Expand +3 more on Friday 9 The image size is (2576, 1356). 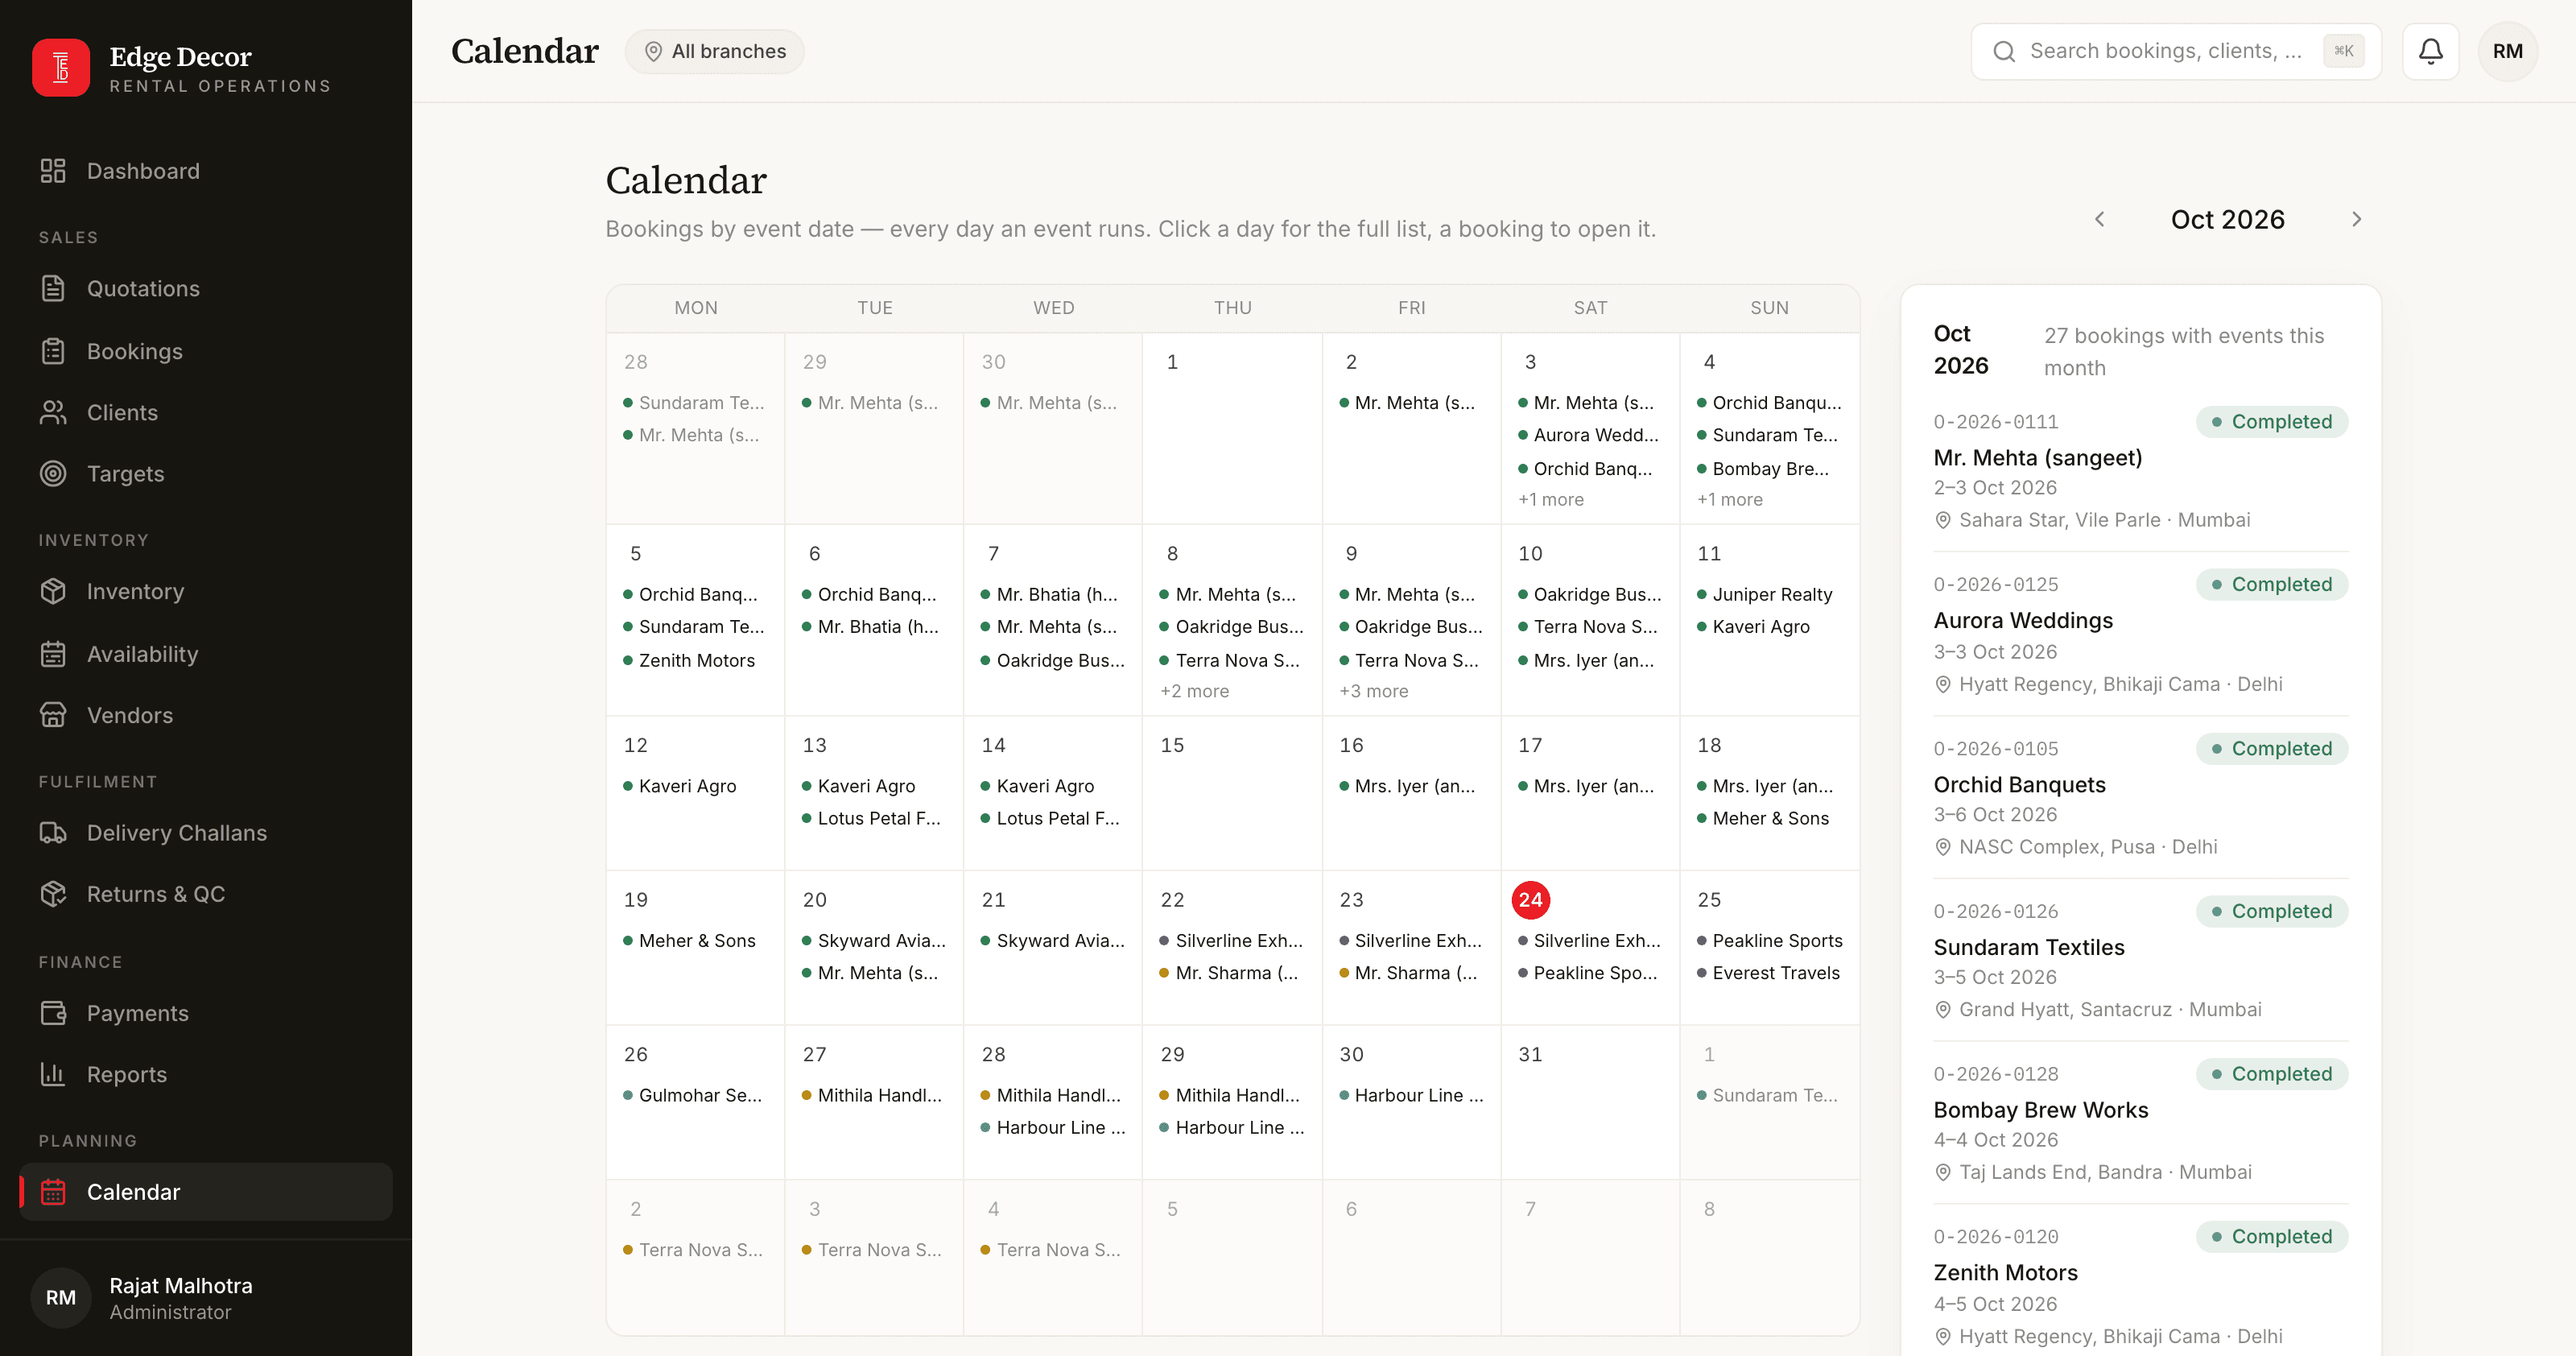coord(1373,691)
